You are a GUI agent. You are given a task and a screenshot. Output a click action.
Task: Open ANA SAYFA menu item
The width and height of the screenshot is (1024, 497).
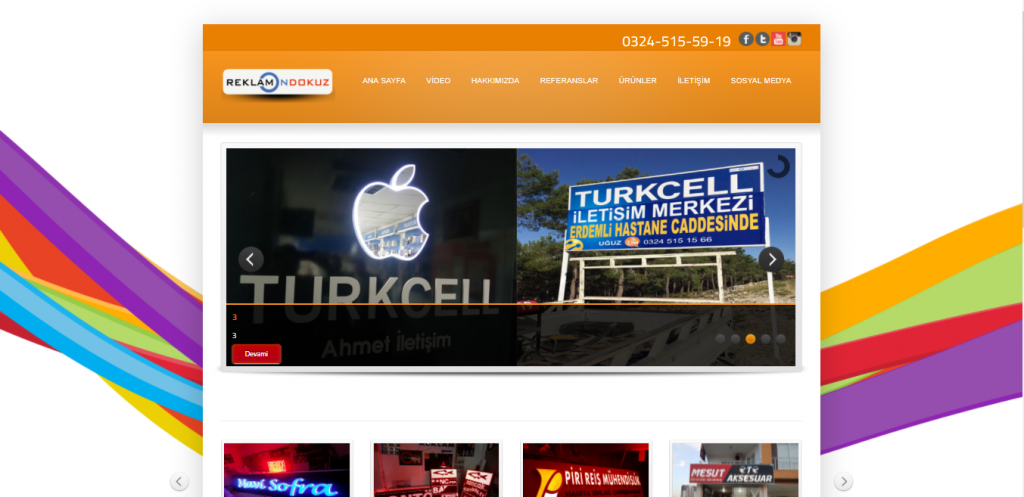[384, 81]
